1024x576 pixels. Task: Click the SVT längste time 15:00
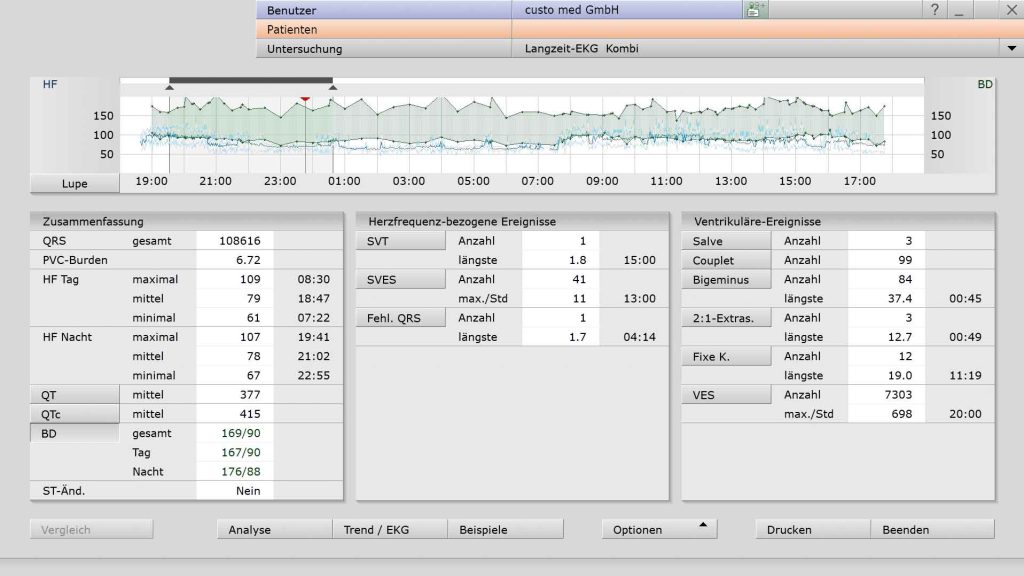tap(639, 260)
